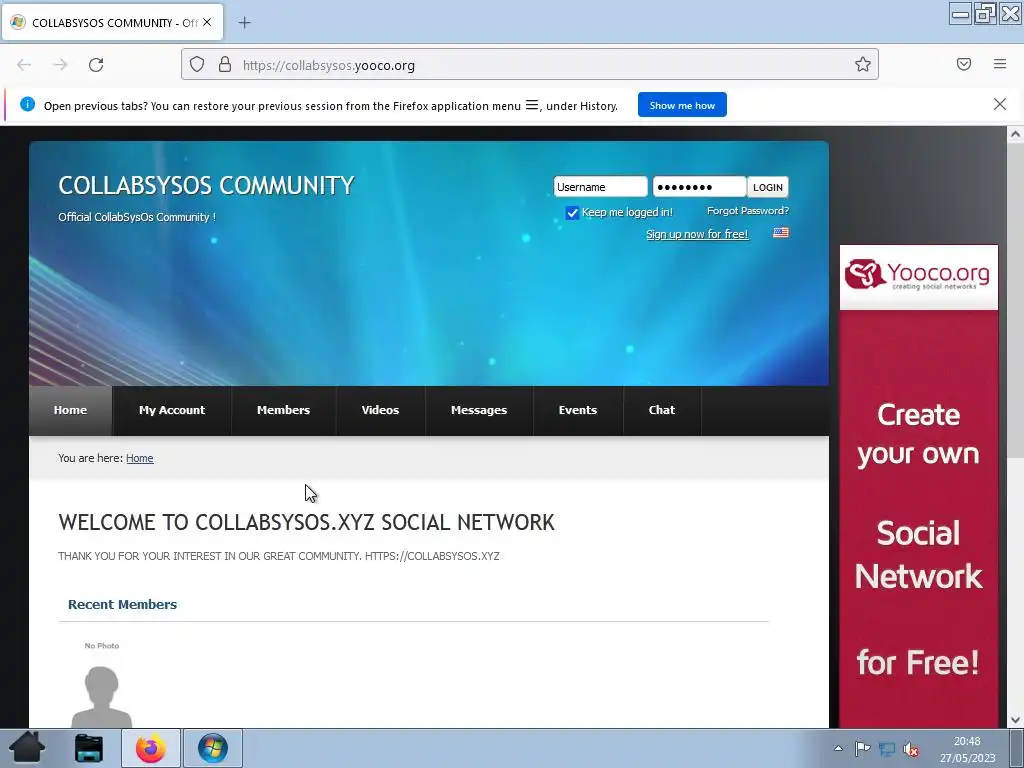Click Forgot Password link
1024x768 pixels.
tap(748, 210)
